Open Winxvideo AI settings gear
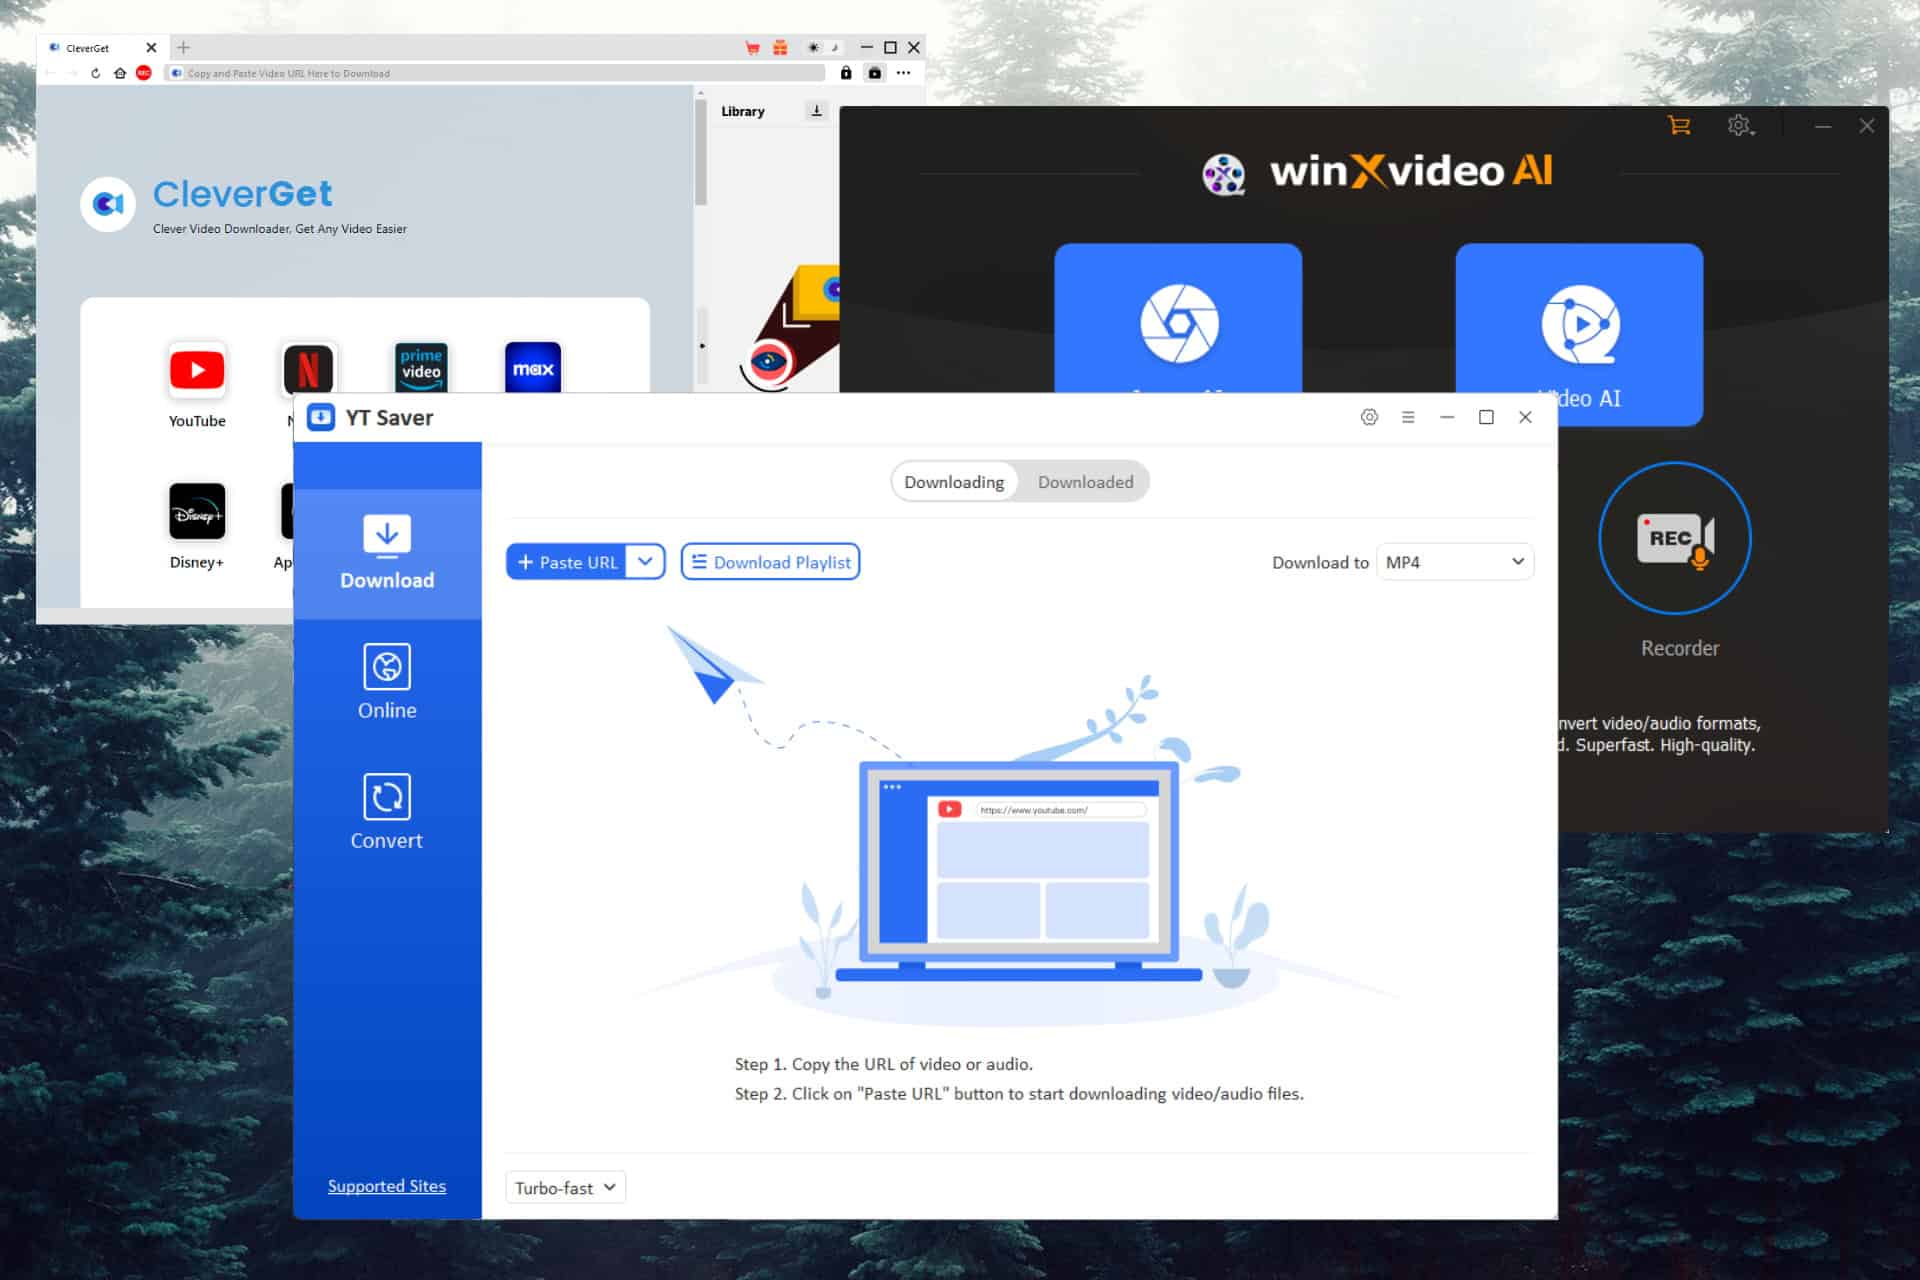1920x1280 pixels. tap(1740, 126)
